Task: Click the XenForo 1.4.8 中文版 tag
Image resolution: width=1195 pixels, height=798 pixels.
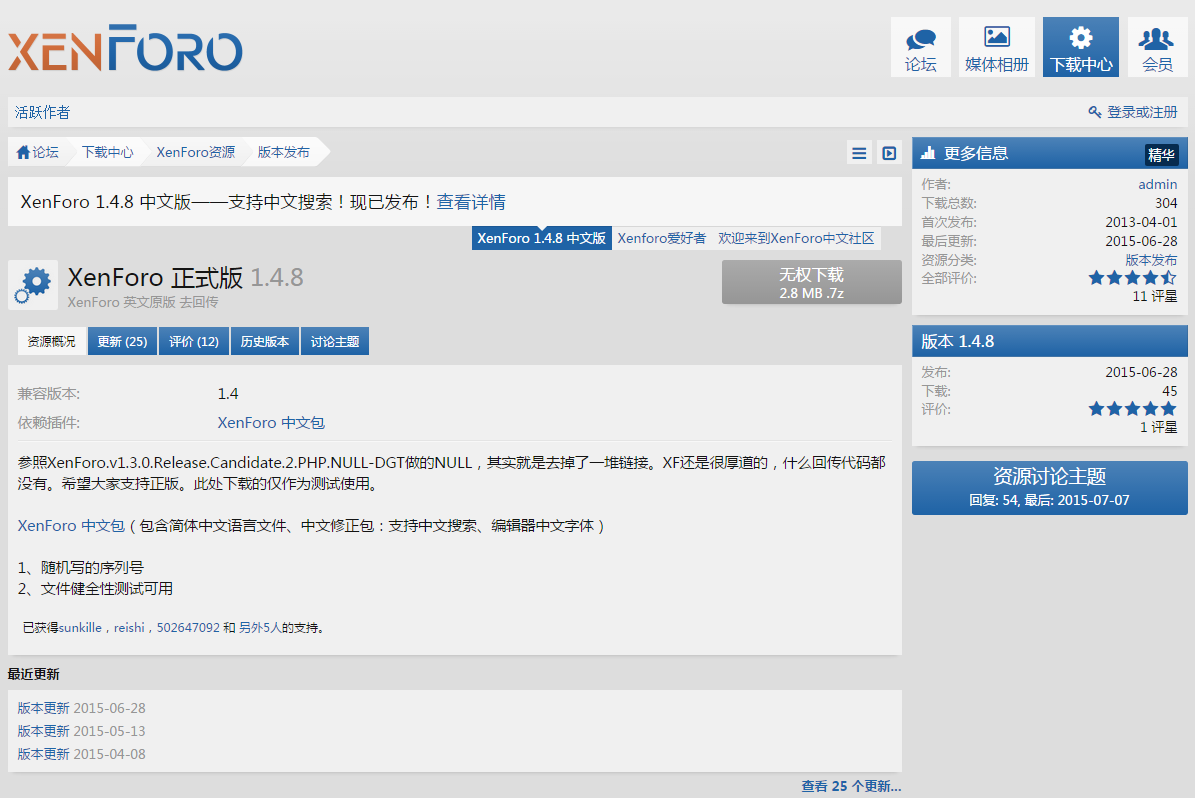Action: 541,238
